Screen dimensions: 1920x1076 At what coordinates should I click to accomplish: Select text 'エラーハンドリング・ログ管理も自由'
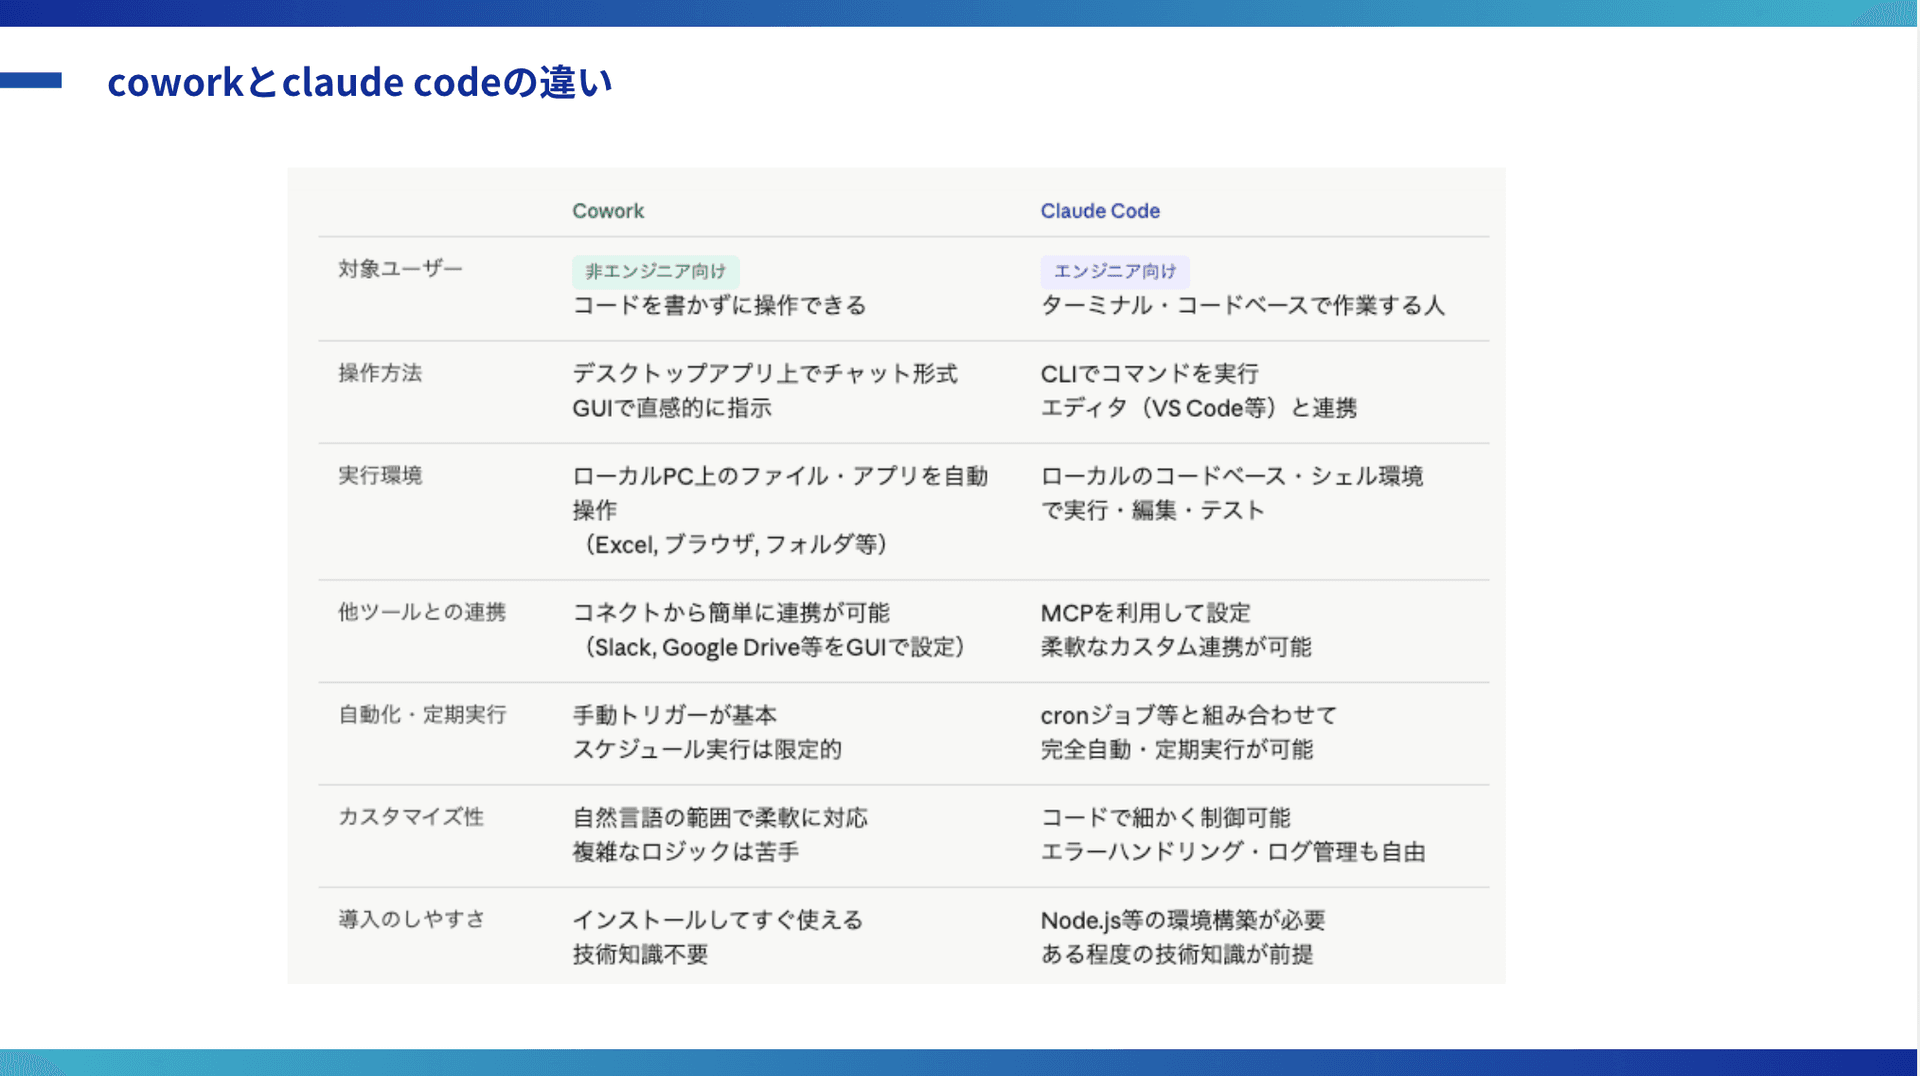[1233, 852]
